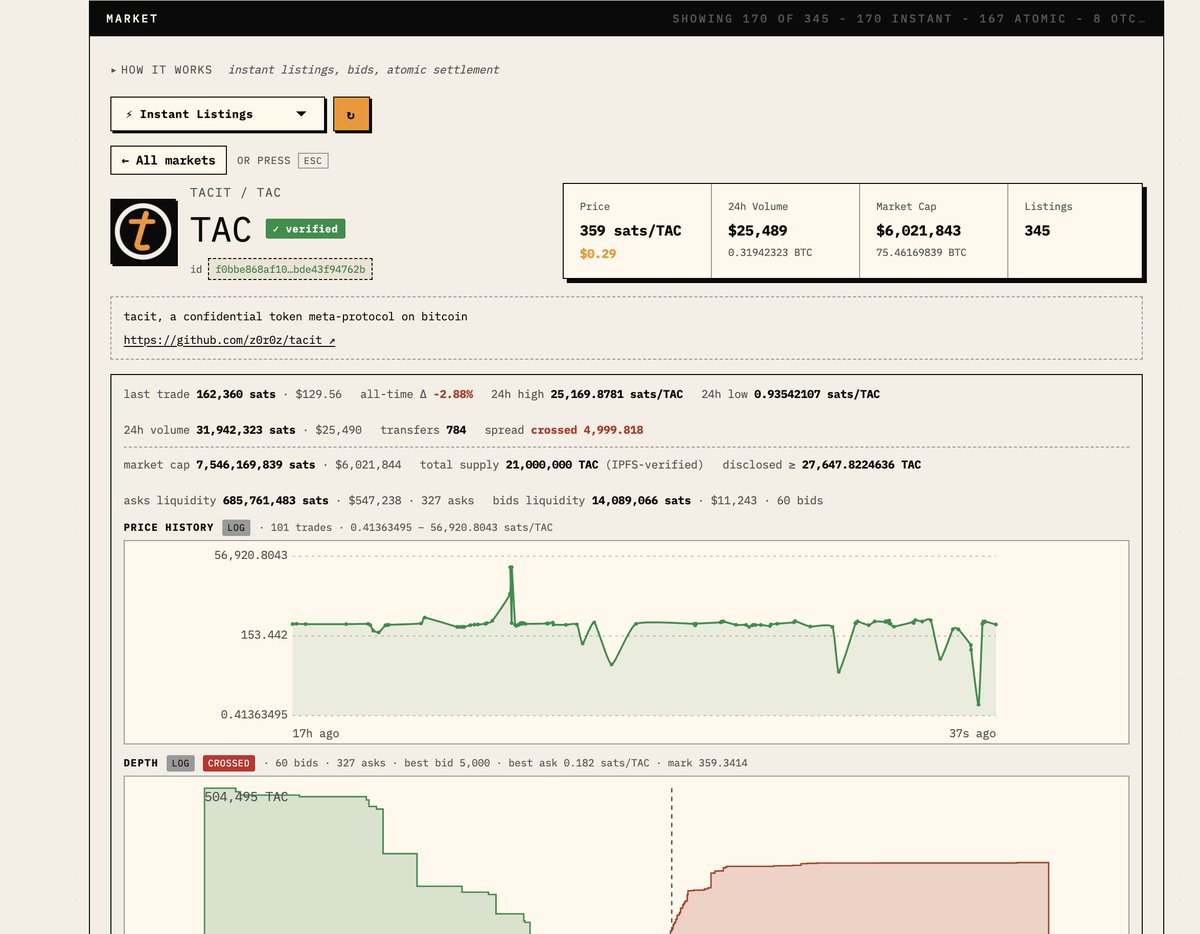Screen dimensions: 1200x934
Task: Click the price spike peak on chart
Action: pos(511,568)
